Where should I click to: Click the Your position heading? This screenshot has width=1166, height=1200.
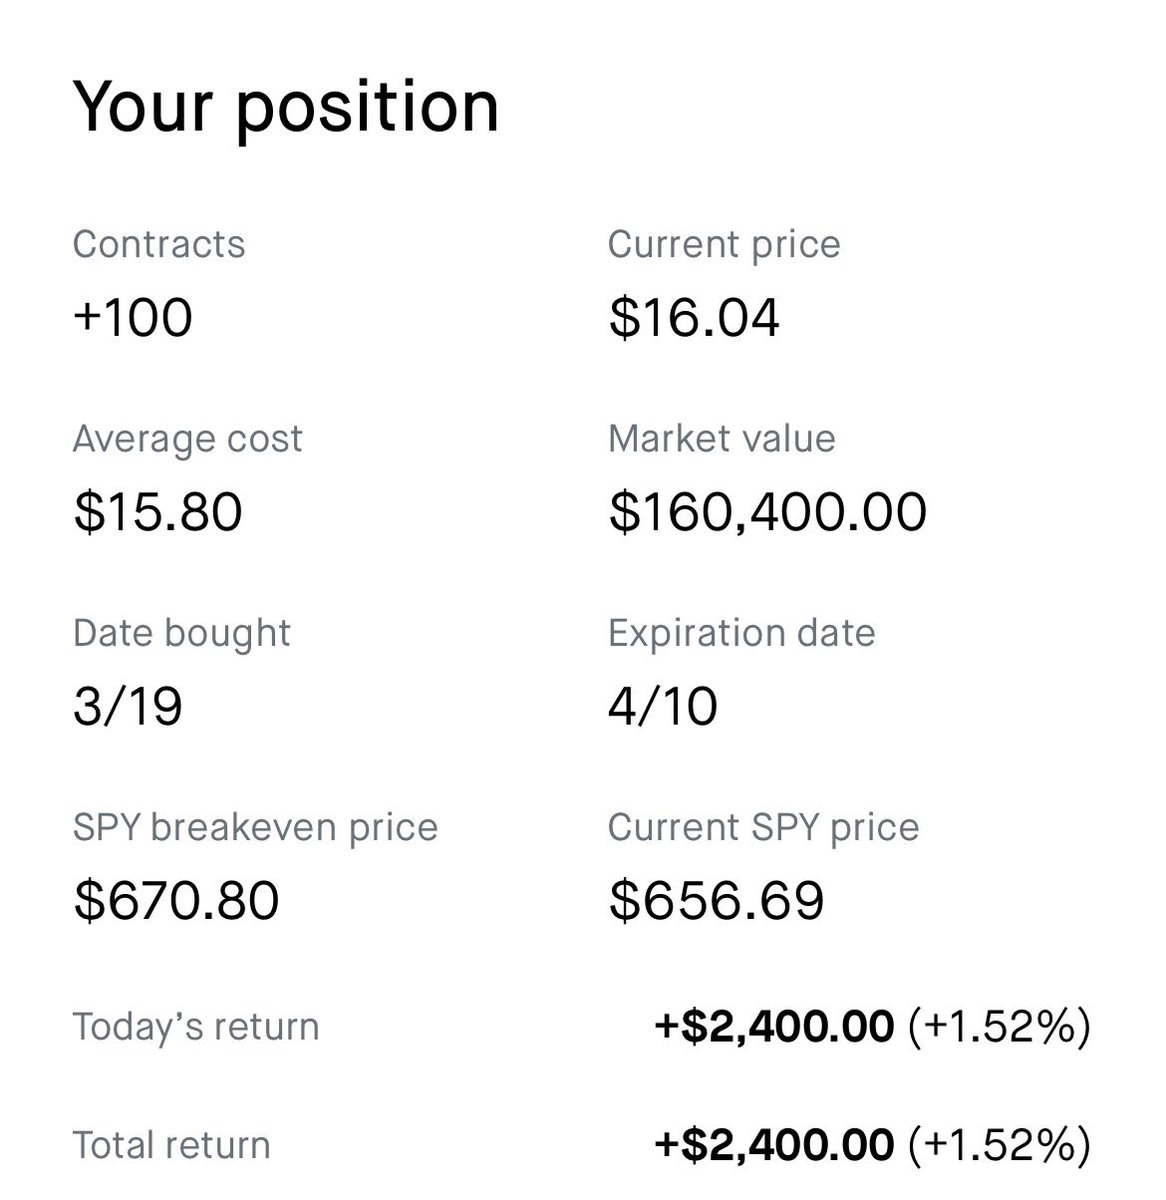click(286, 107)
